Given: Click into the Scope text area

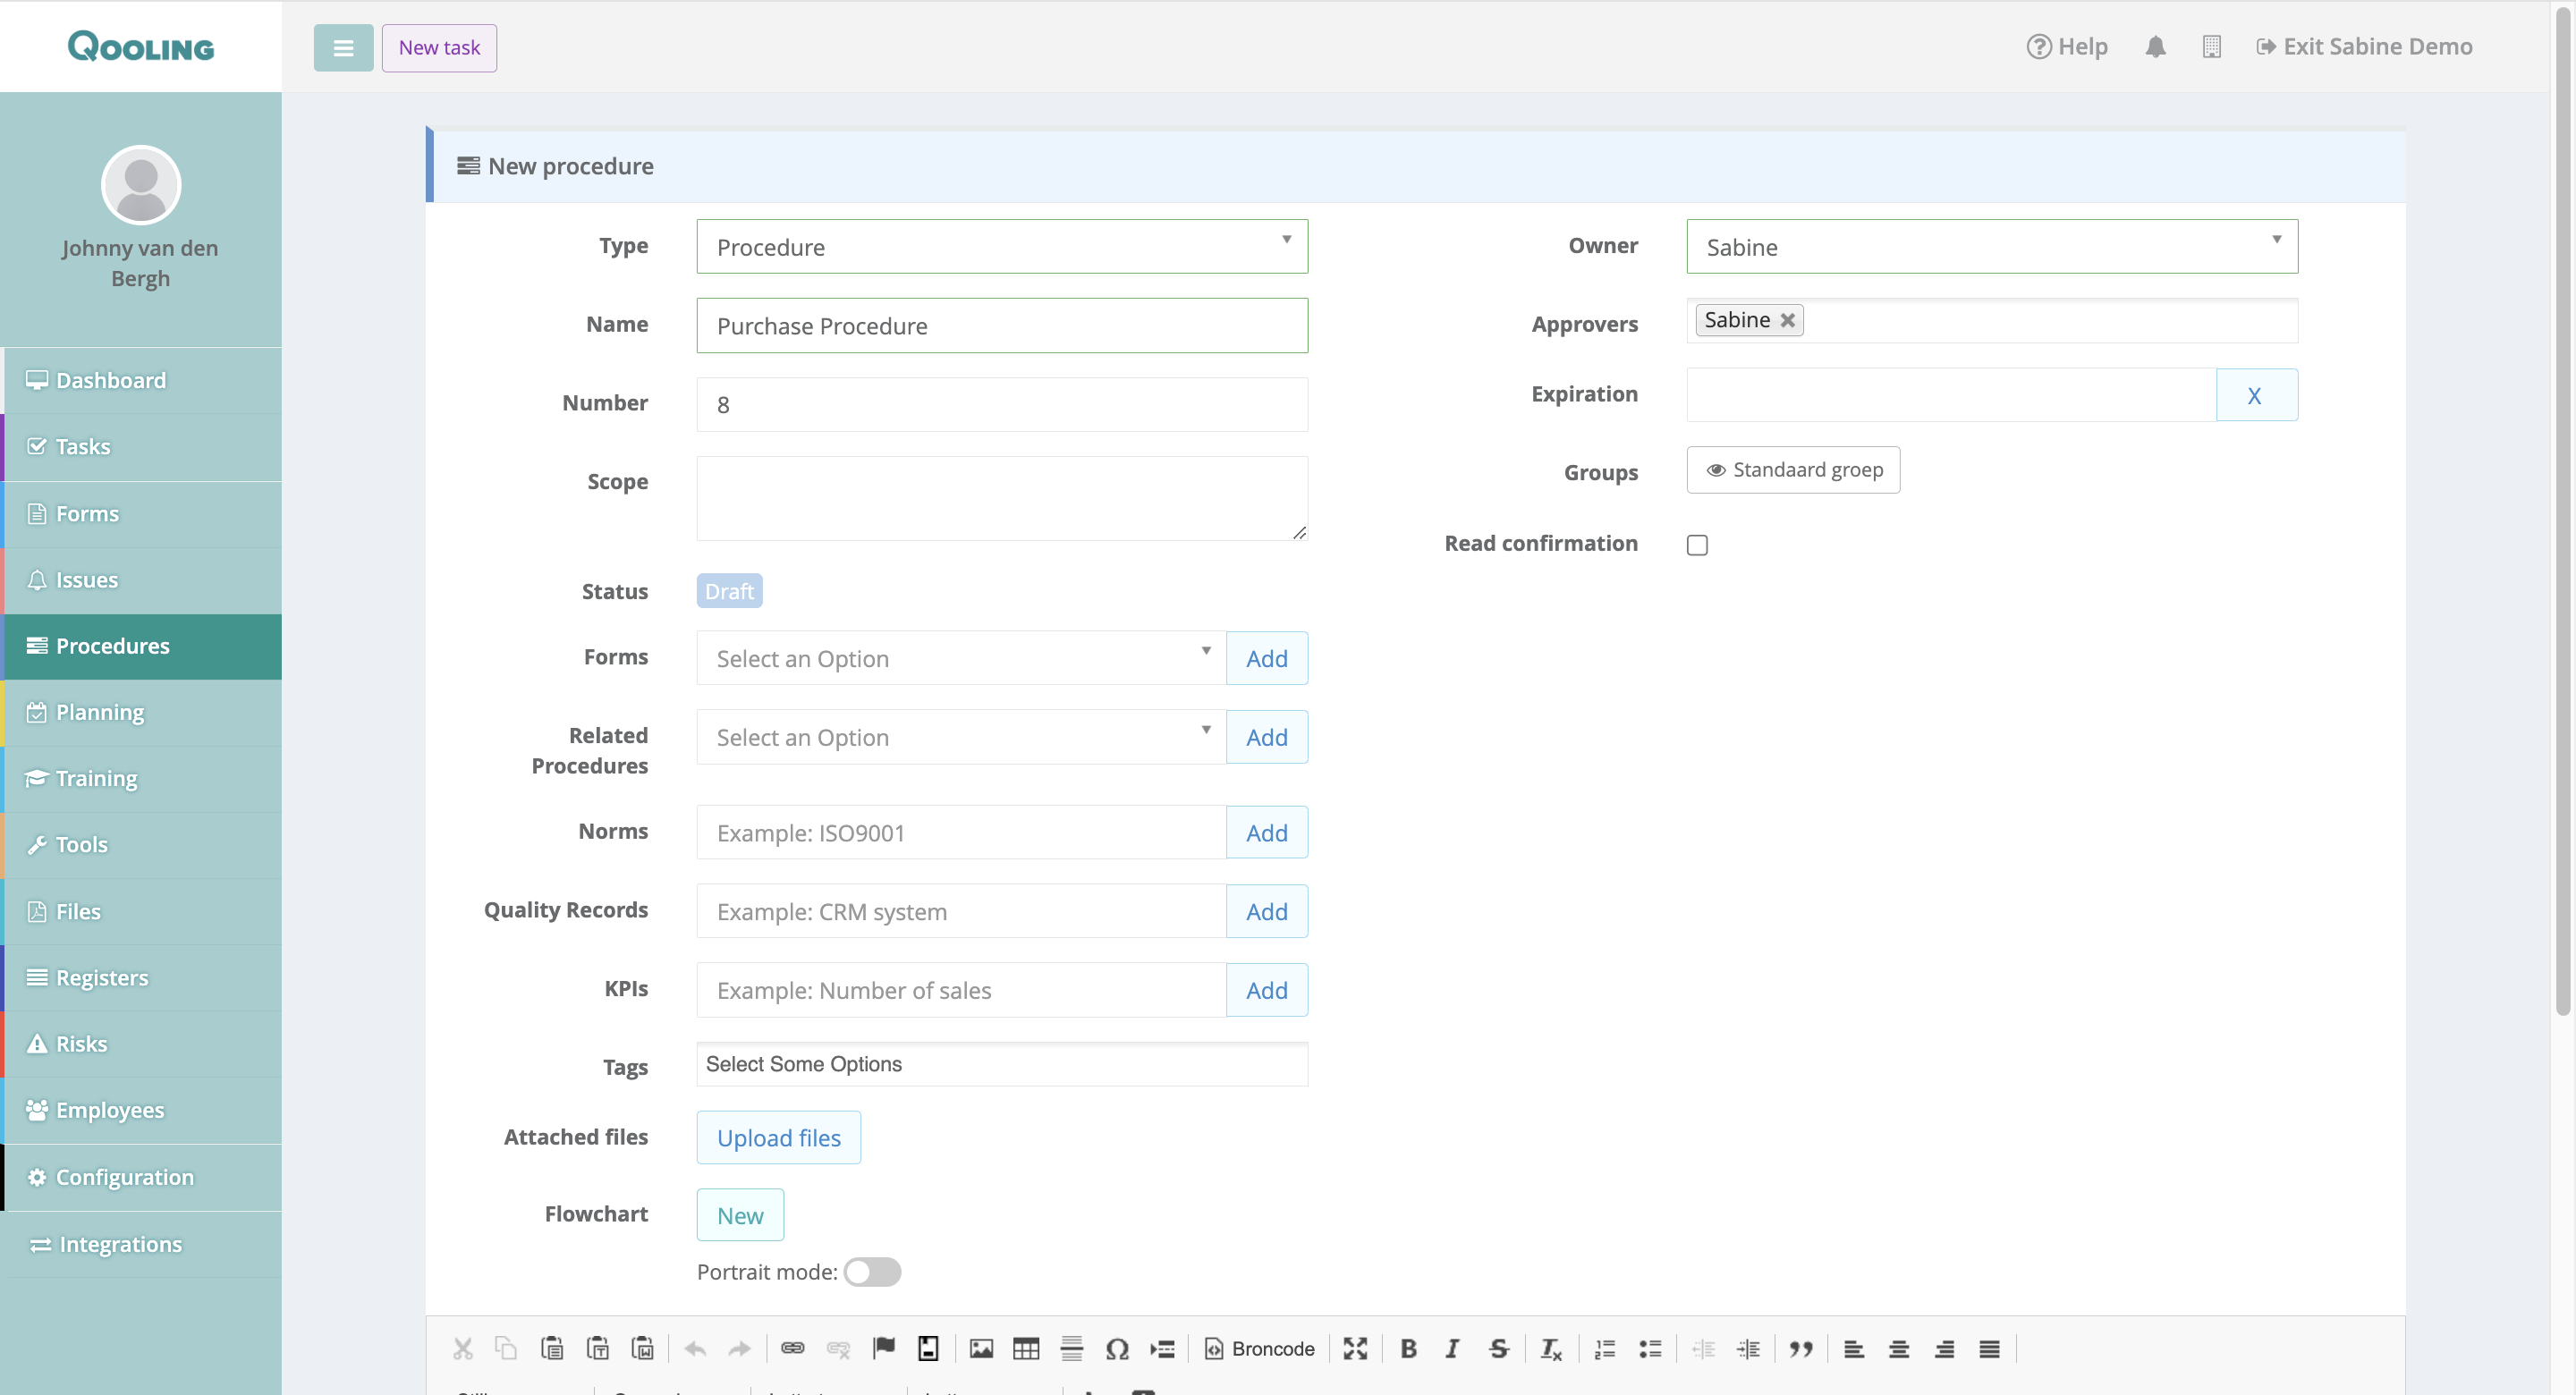Looking at the screenshot, I should [x=1002, y=498].
